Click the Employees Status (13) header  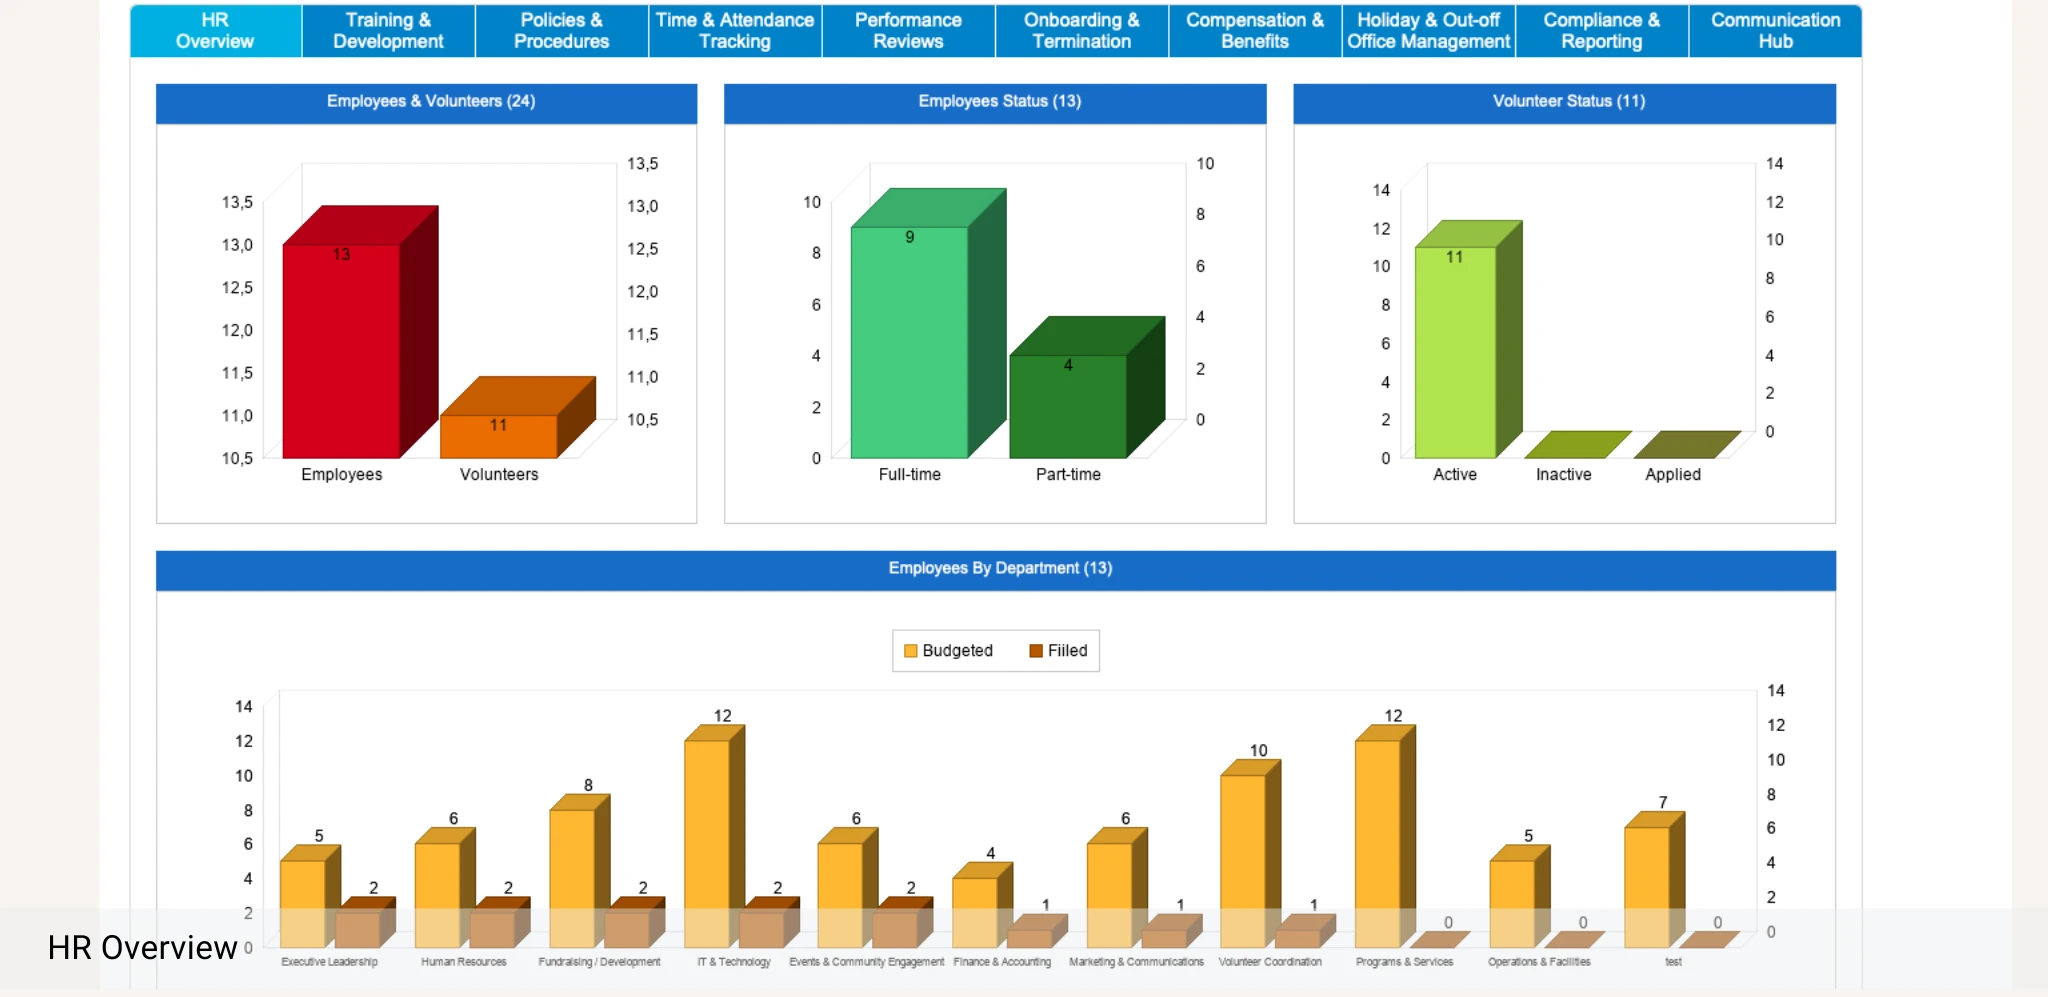[x=995, y=102]
